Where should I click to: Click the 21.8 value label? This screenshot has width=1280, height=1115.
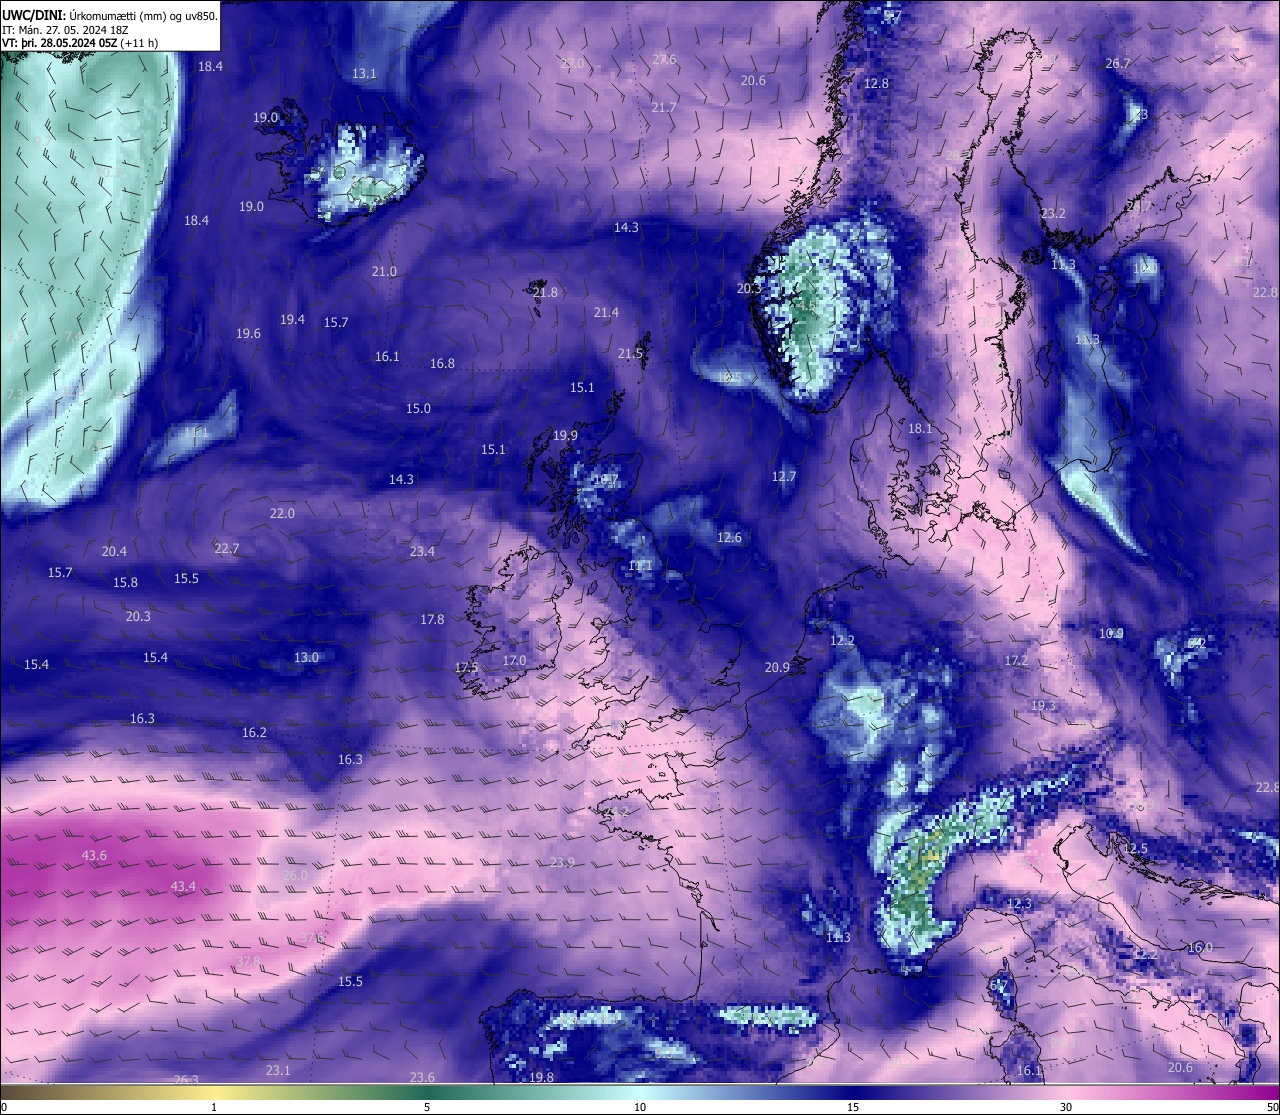click(x=545, y=293)
